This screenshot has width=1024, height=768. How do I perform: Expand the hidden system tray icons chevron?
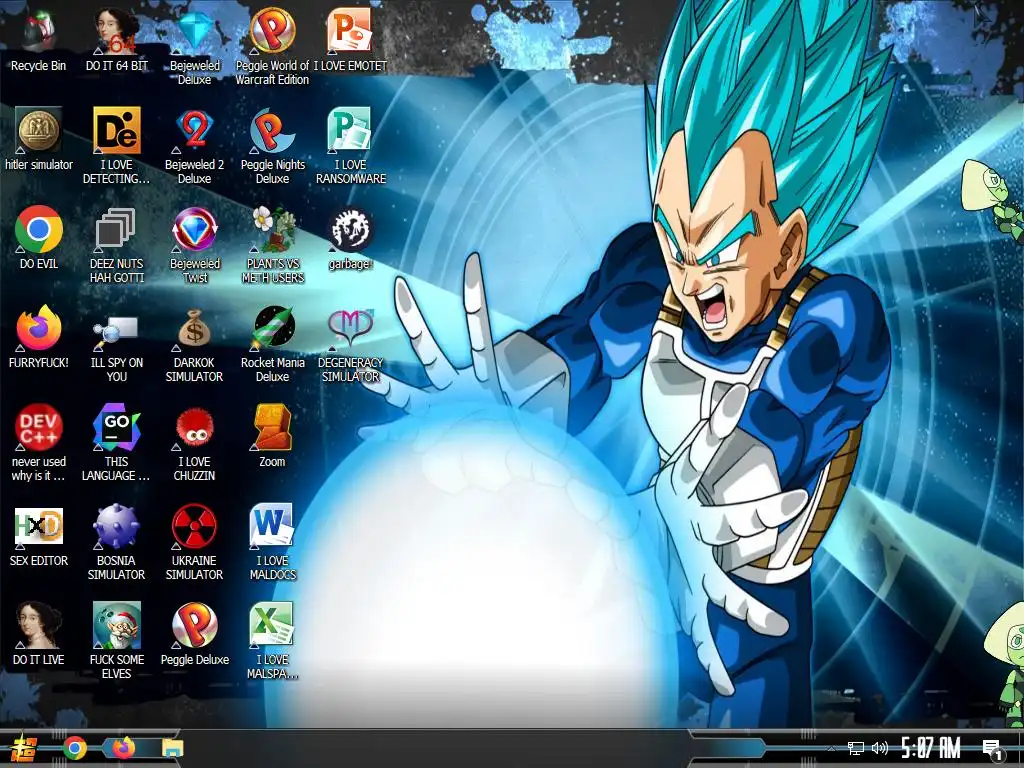pos(831,748)
